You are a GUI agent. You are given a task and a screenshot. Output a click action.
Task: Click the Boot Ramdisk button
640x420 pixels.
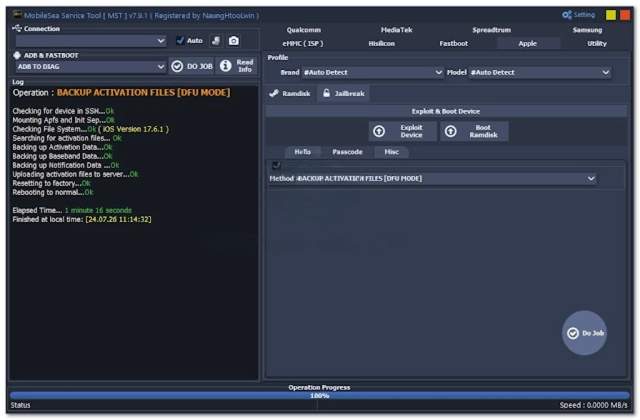pyautogui.click(x=474, y=131)
